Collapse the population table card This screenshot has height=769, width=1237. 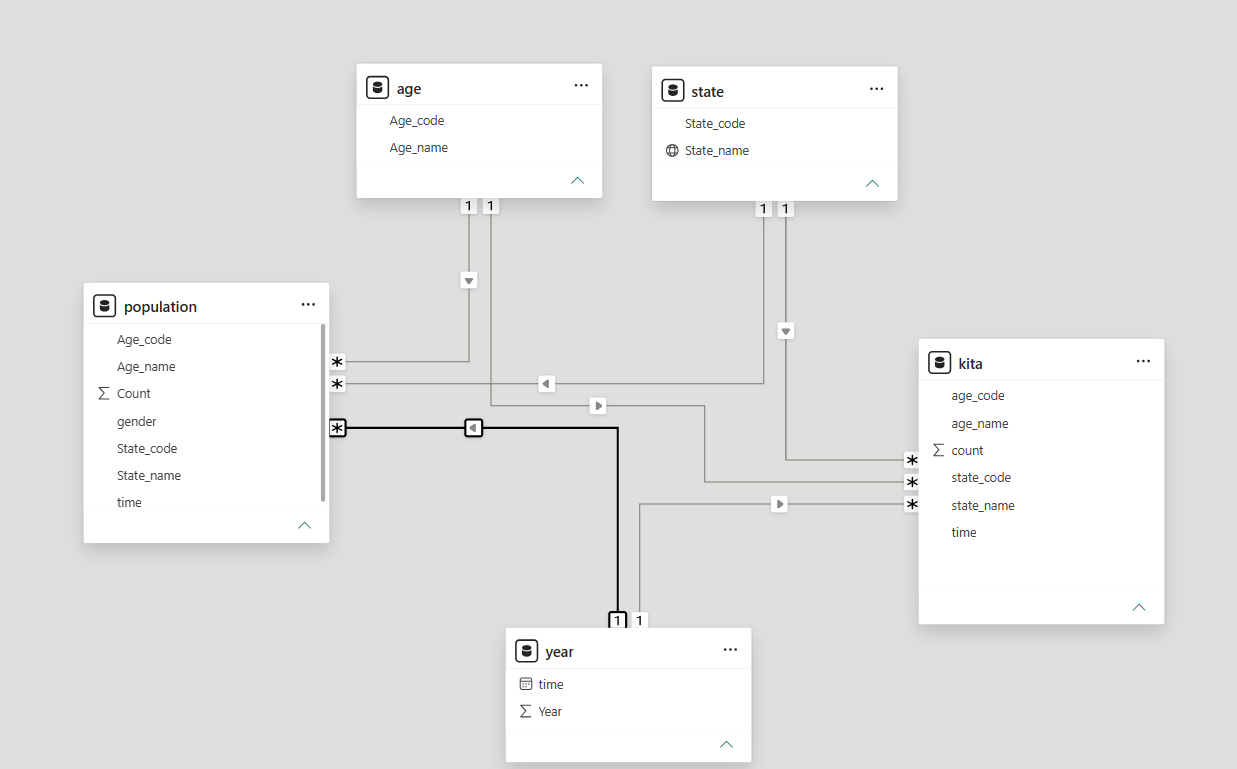(304, 525)
